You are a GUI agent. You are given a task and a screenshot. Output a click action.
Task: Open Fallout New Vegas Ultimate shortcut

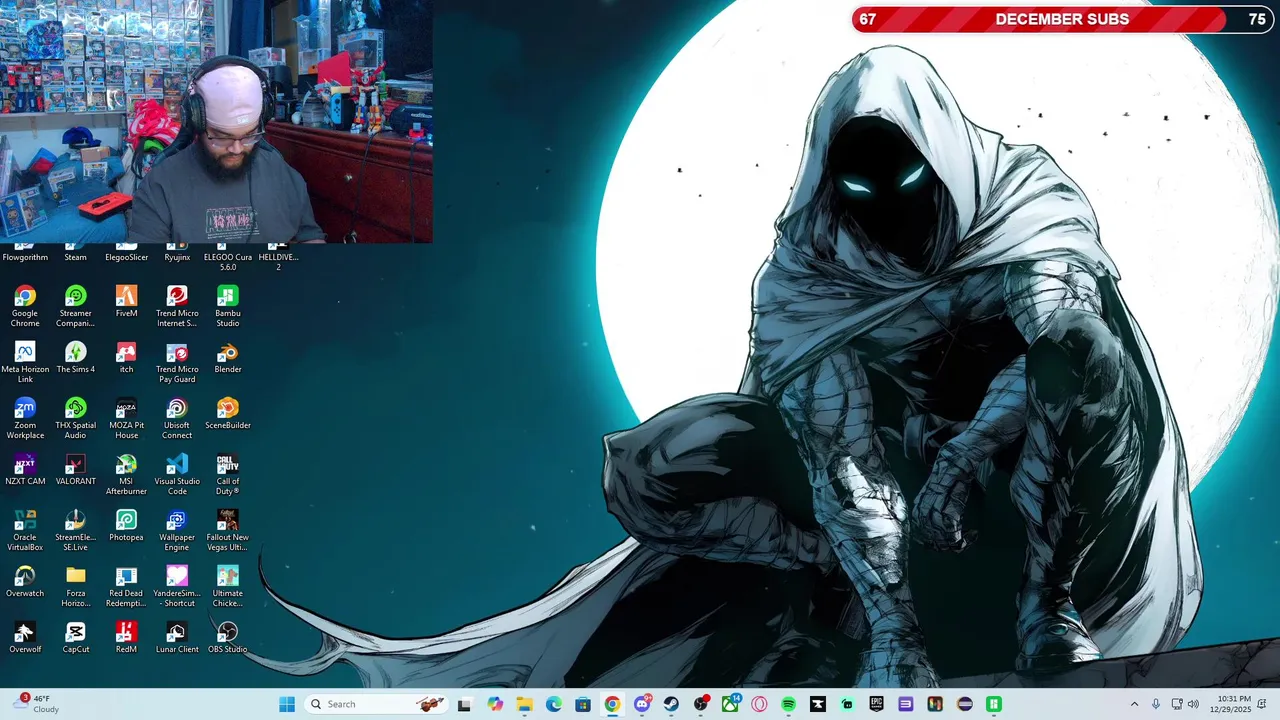tap(228, 530)
